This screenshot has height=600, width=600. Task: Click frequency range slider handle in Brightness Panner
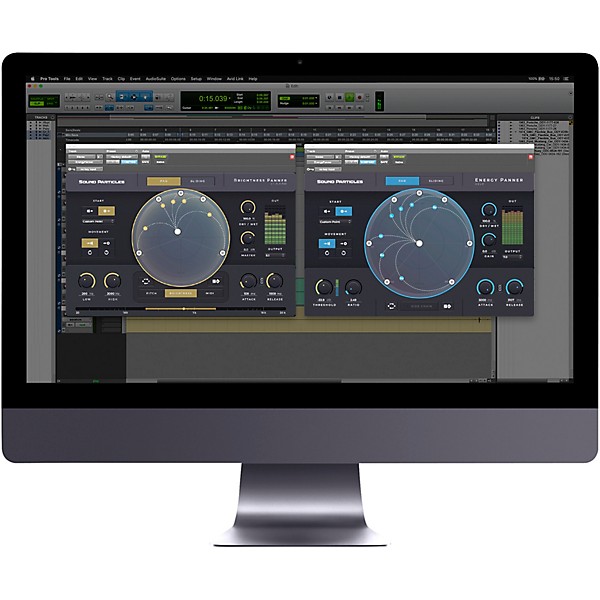(184, 308)
